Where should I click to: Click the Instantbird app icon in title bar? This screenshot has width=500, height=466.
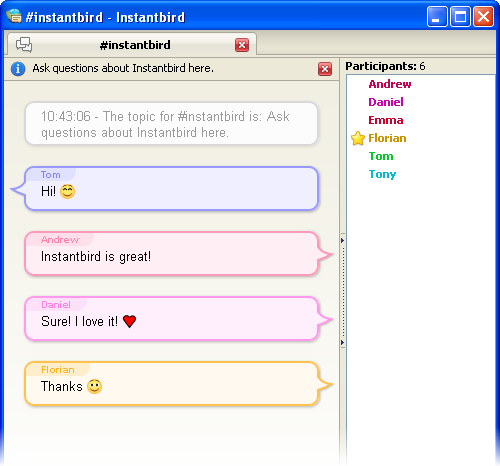14,16
